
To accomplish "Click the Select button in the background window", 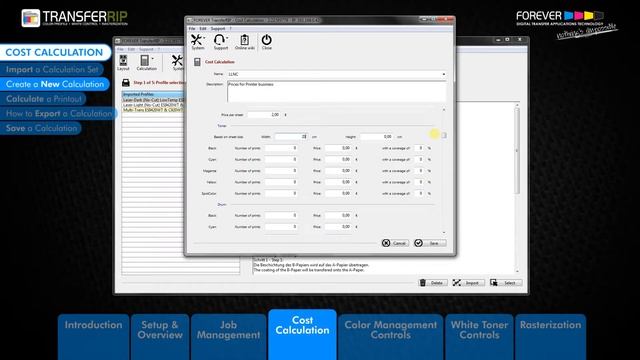I will 505,282.
